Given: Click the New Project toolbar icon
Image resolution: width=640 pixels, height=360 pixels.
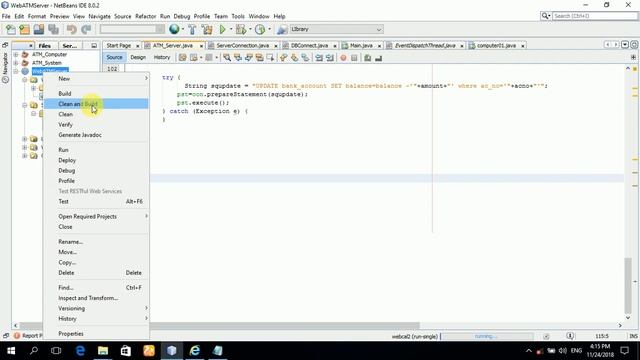Looking at the screenshot, I should click(x=24, y=29).
